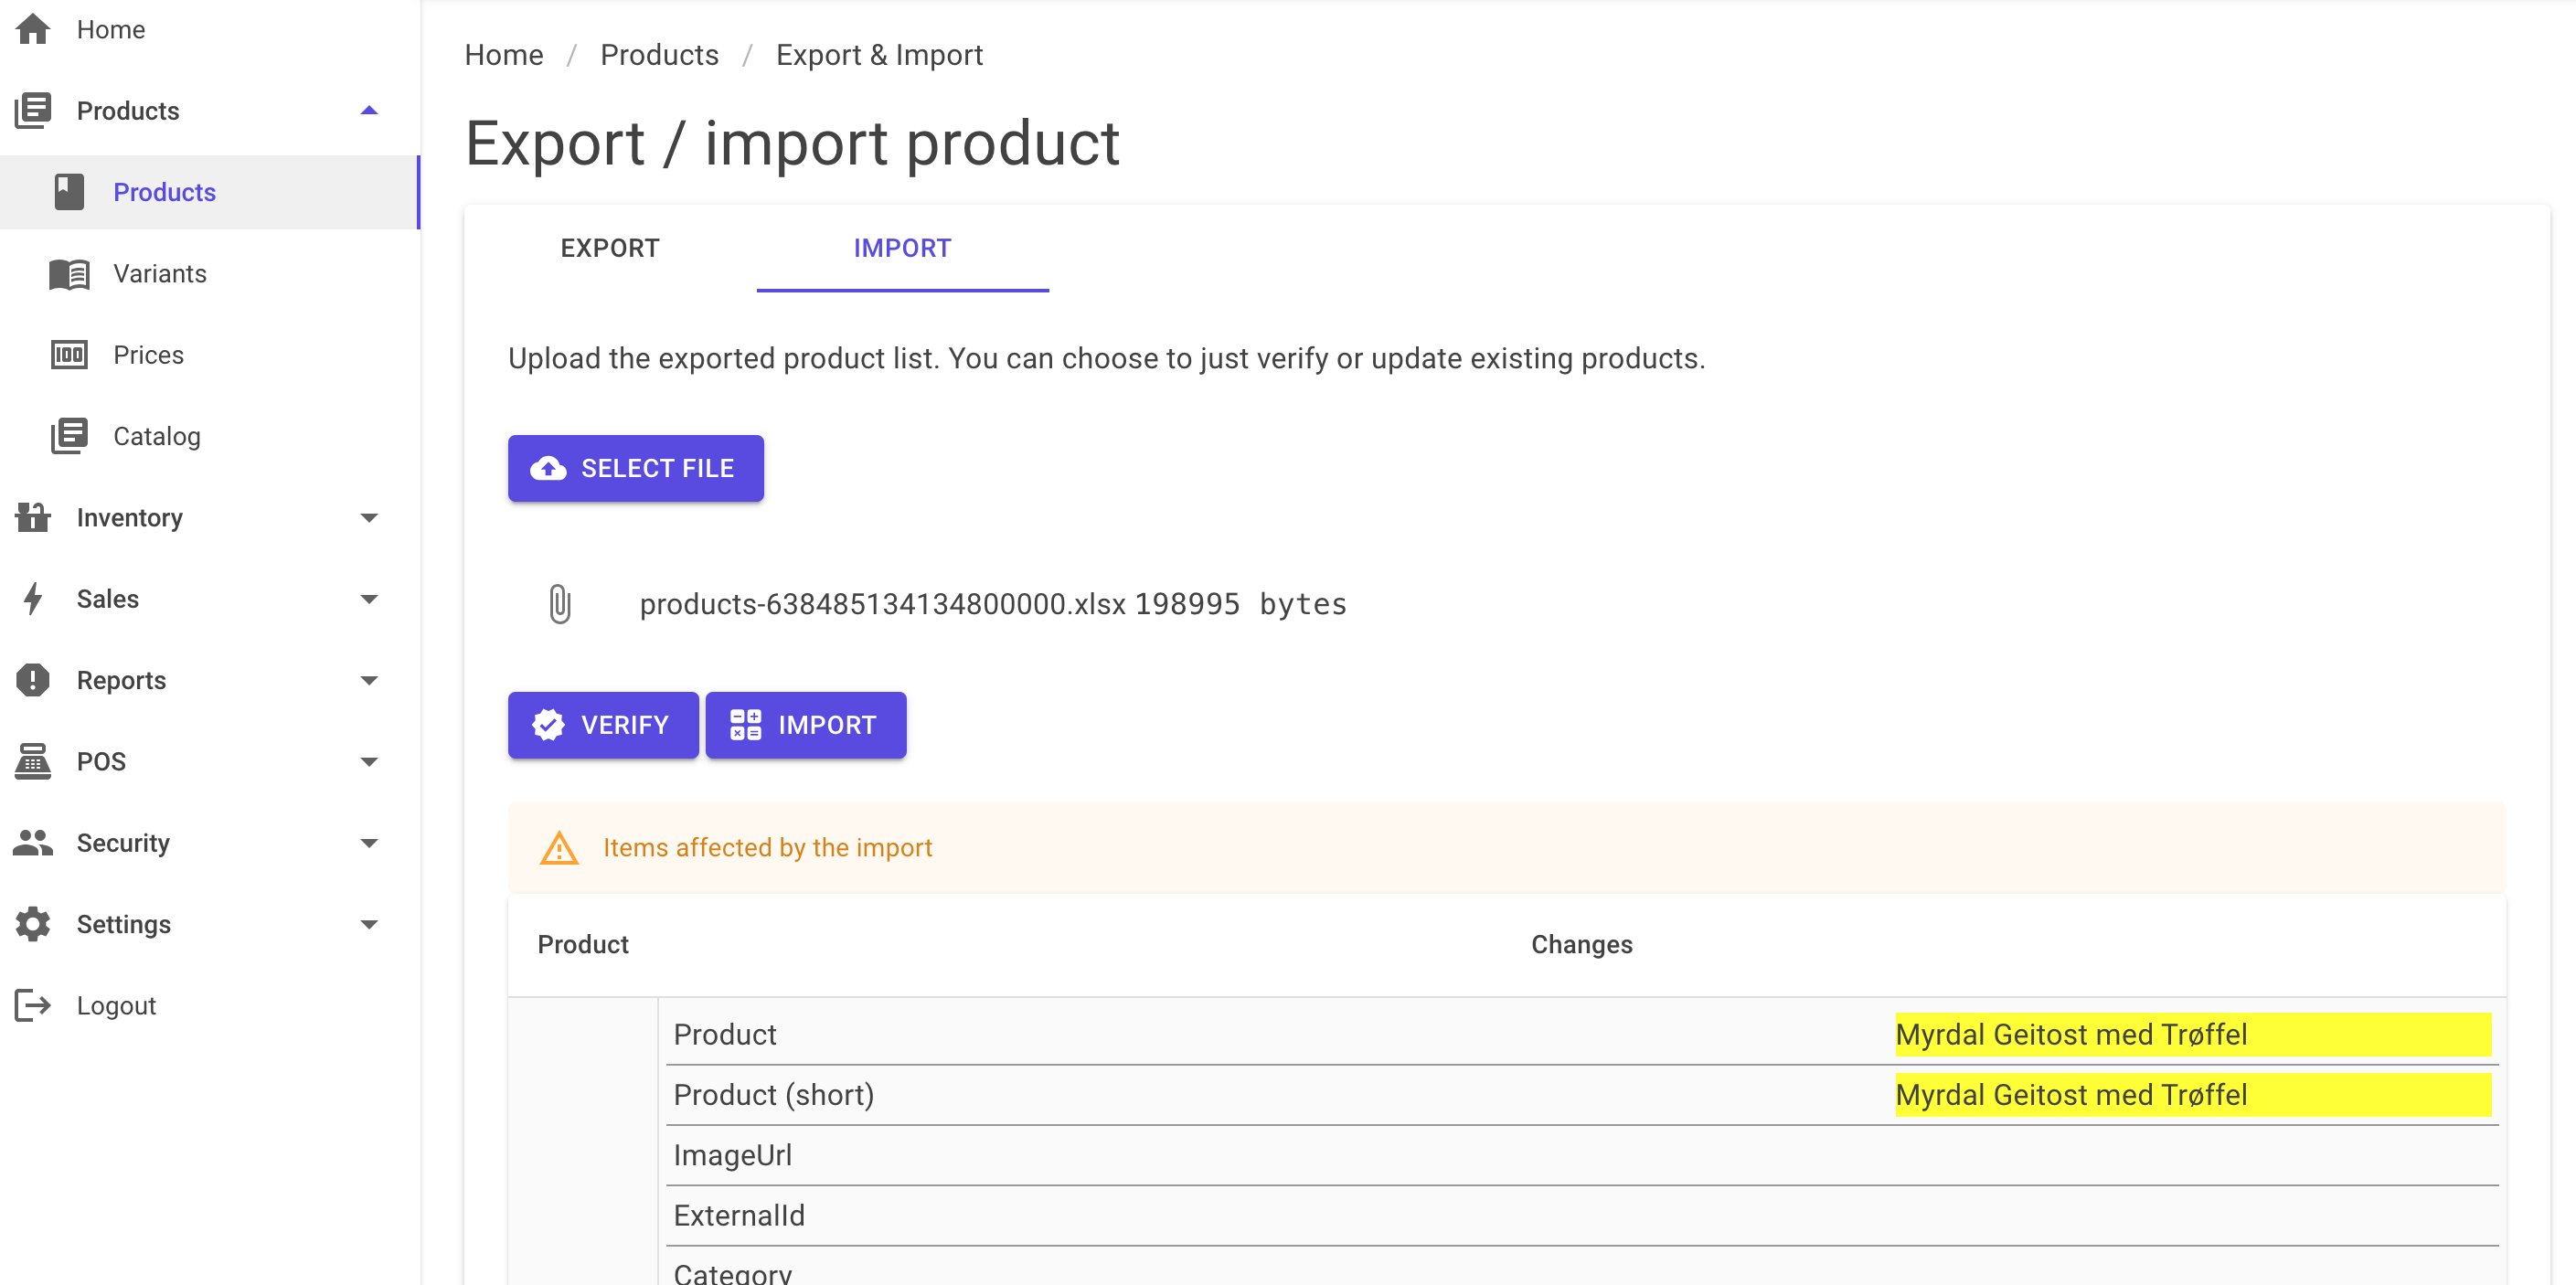This screenshot has height=1285, width=2576.
Task: Click the cloud upload icon on Select File
Action: coord(548,468)
